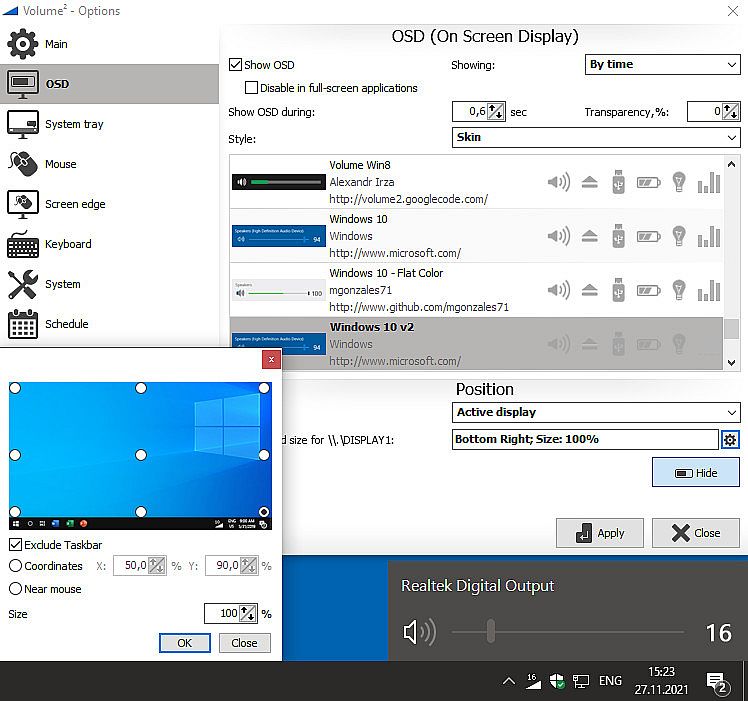This screenshot has width=748, height=701.
Task: Click the battery icon in Volume Win8 row
Action: click(649, 182)
